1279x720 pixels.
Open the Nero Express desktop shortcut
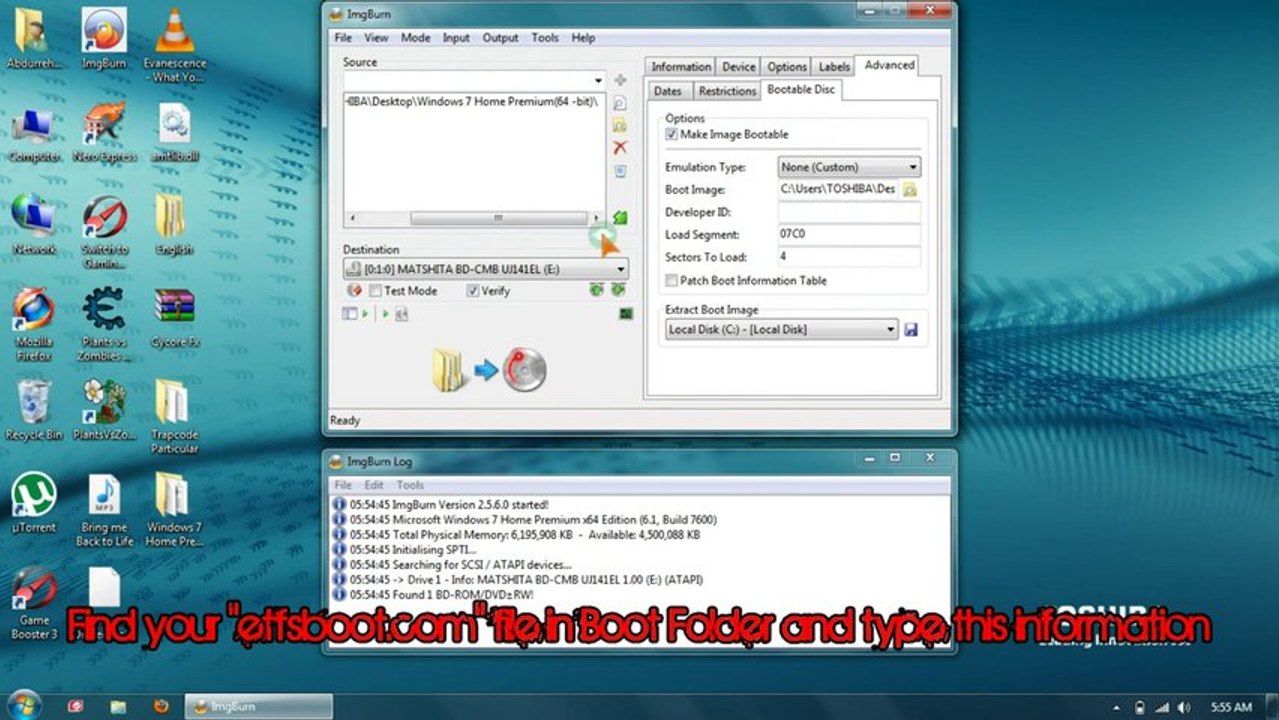(104, 132)
